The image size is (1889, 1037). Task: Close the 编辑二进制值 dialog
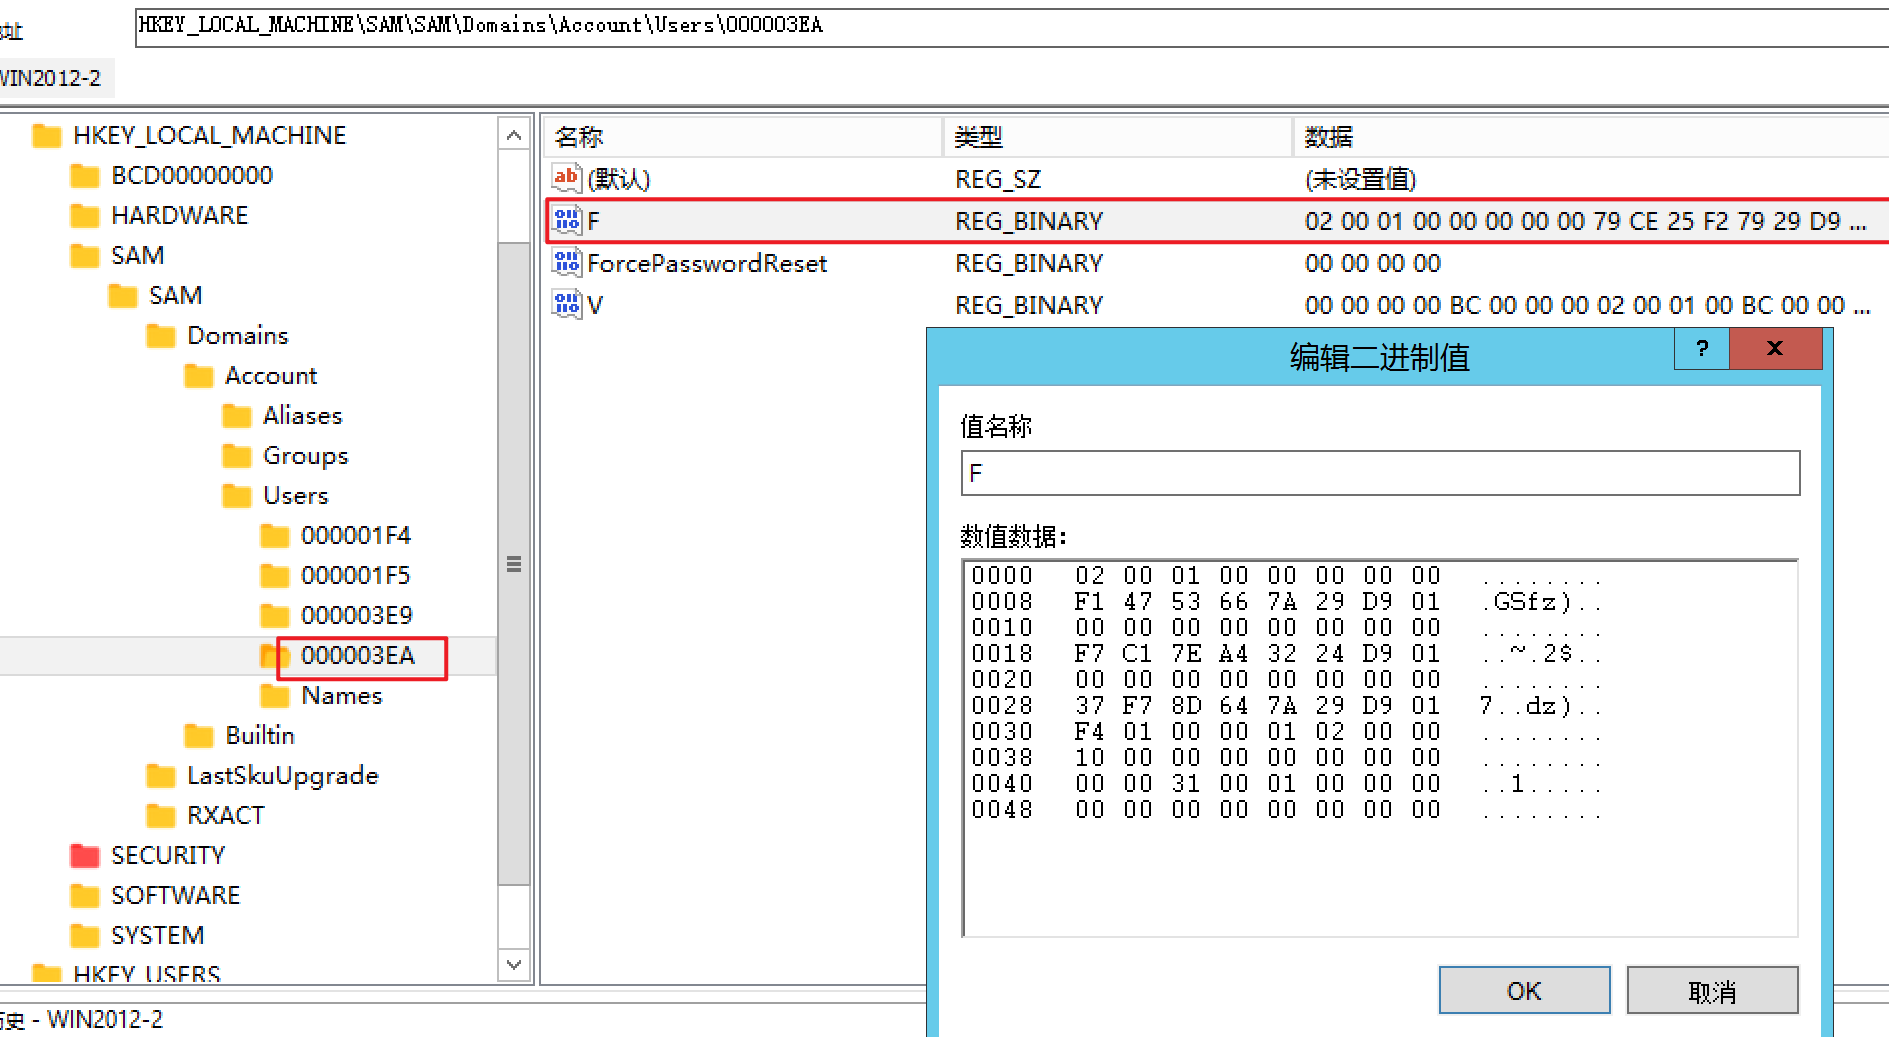pos(1775,348)
